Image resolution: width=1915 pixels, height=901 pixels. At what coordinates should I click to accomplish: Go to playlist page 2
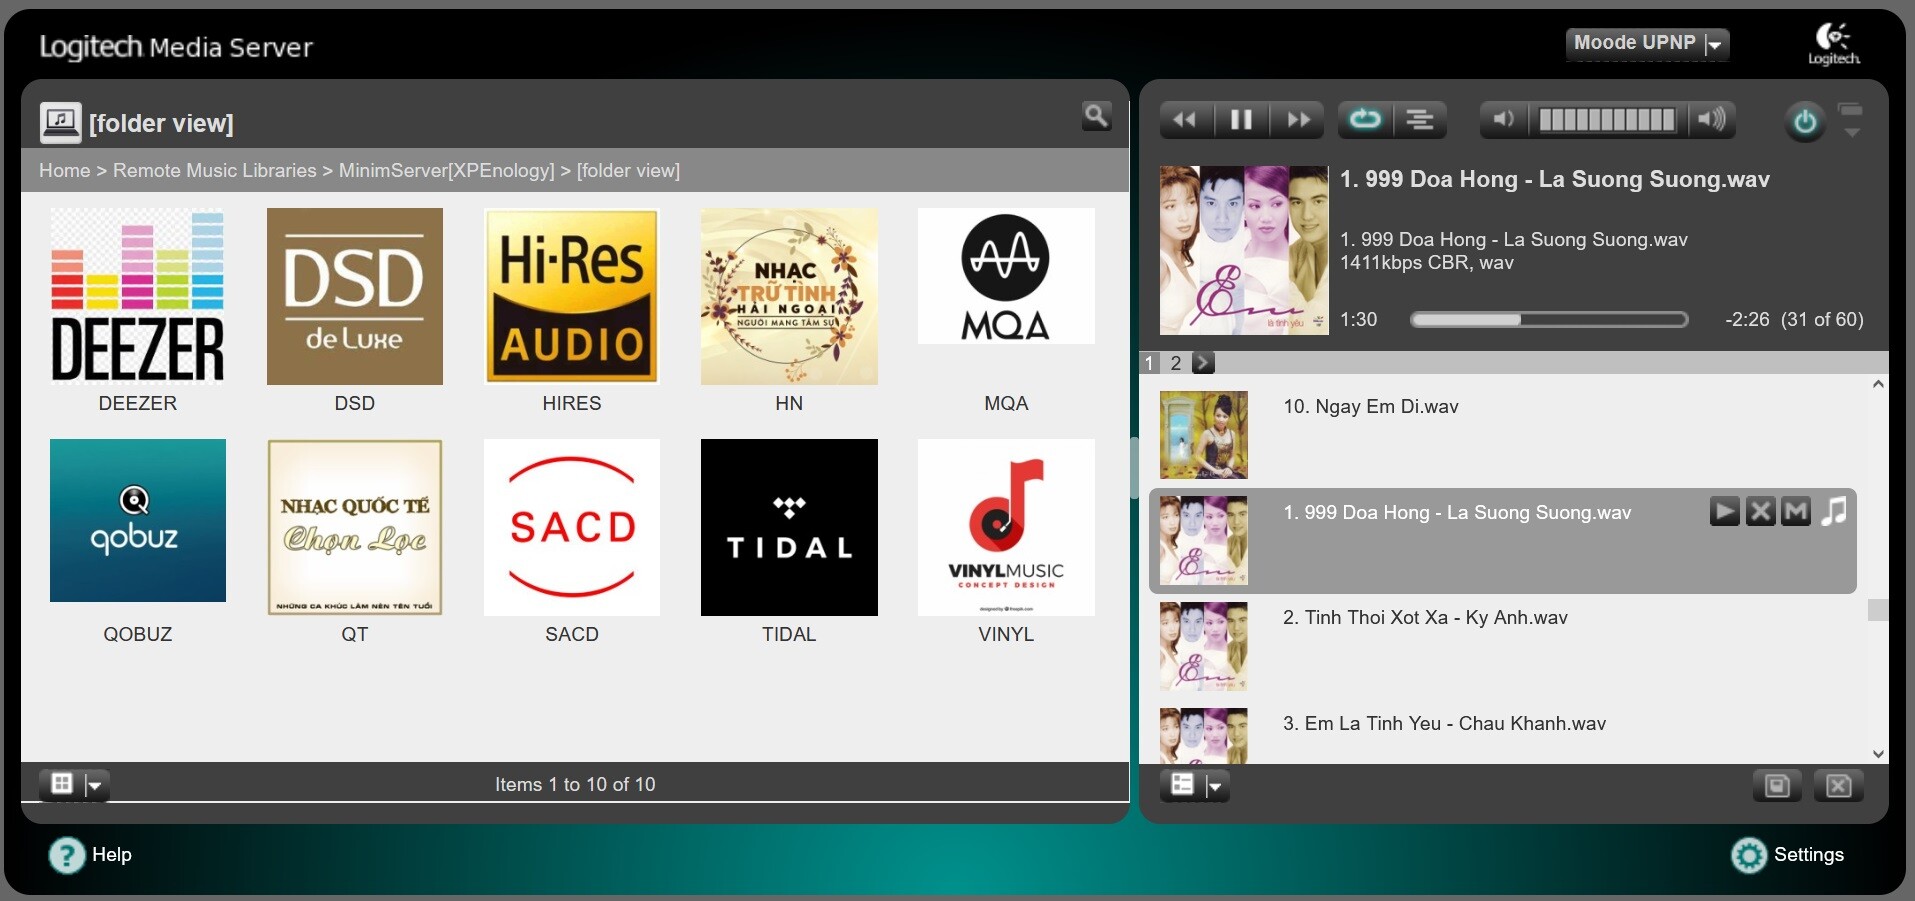(x=1176, y=363)
